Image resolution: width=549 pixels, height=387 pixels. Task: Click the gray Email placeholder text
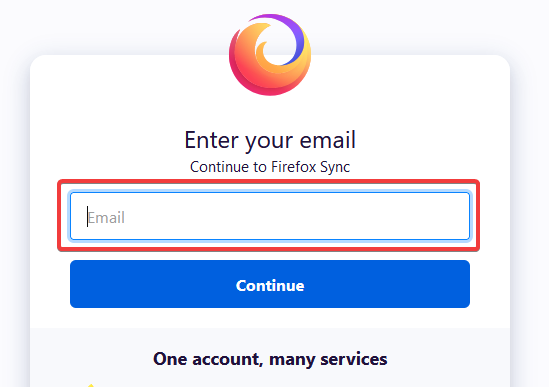click(x=106, y=217)
